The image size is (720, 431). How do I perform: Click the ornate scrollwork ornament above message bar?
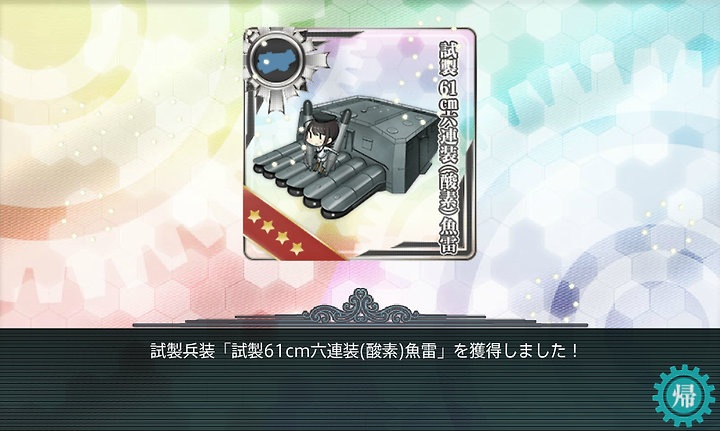tap(361, 307)
